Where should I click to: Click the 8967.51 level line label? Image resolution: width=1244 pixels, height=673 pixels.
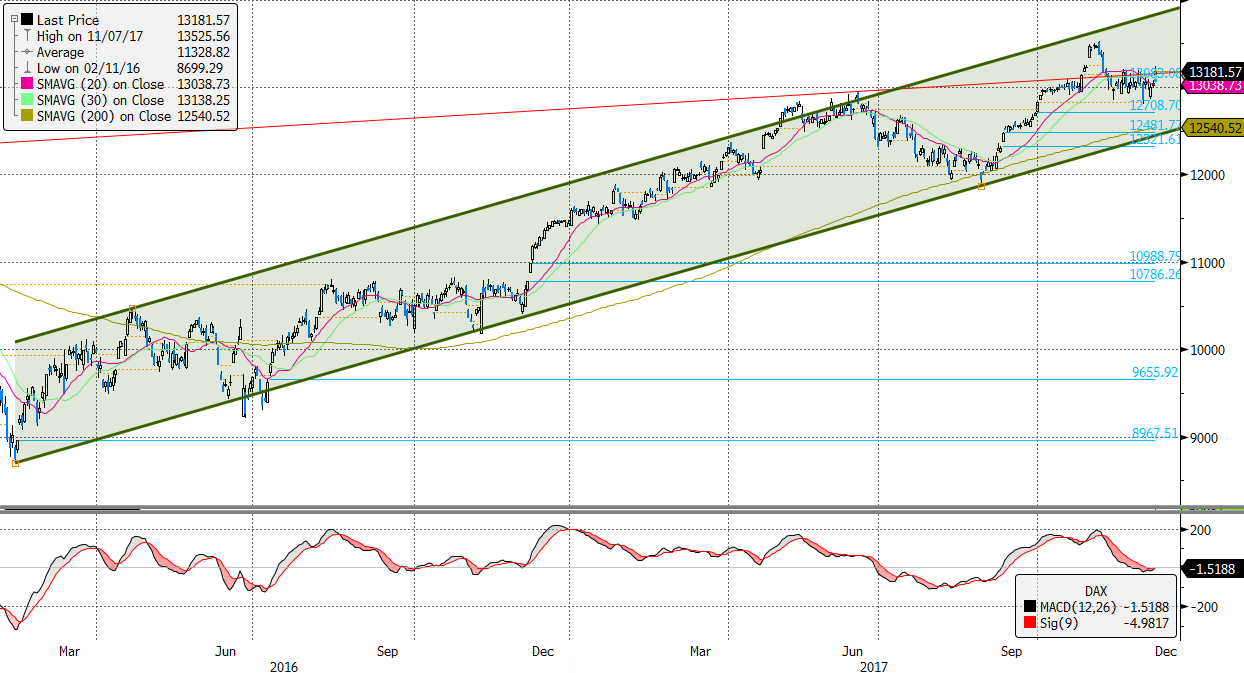[1155, 433]
